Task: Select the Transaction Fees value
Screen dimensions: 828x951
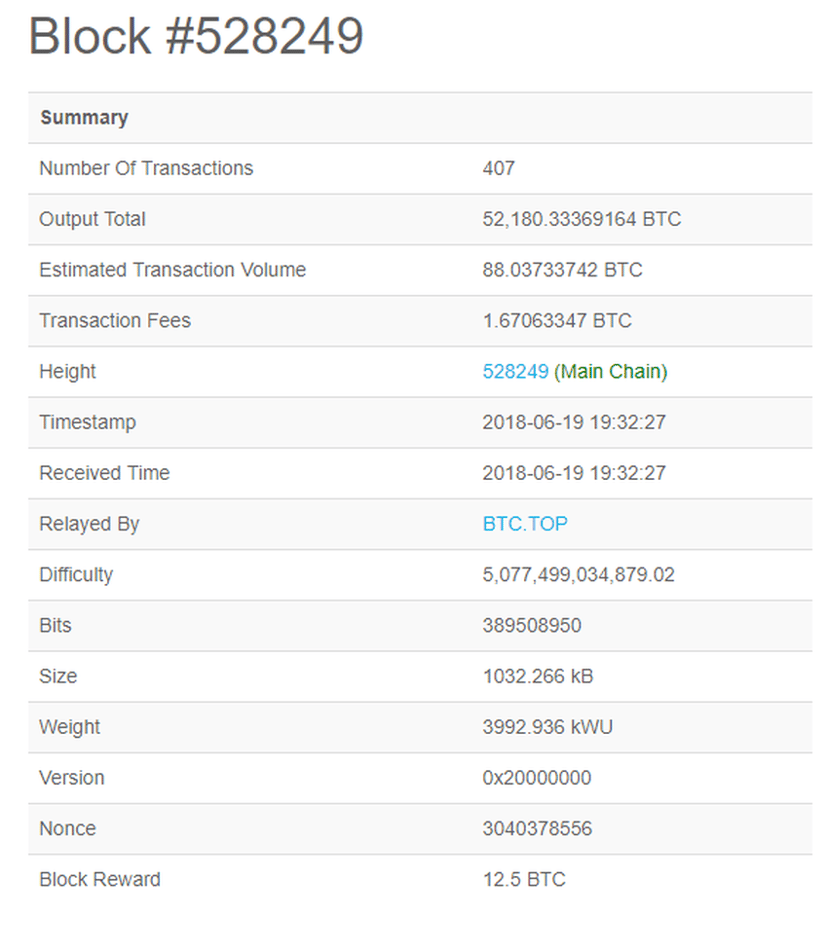Action: coord(557,321)
